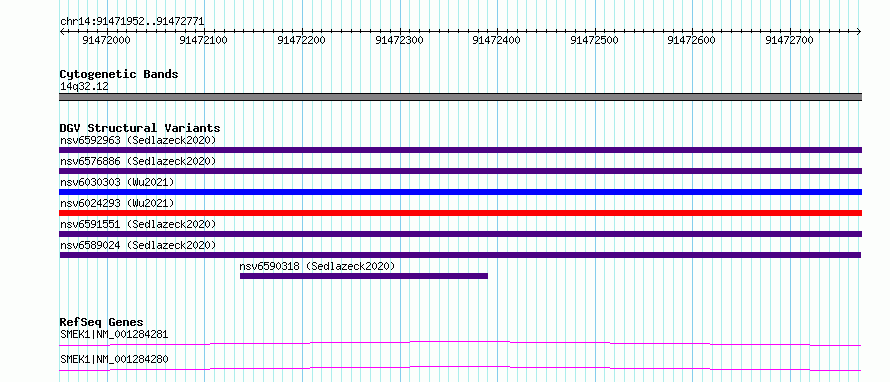890x382 pixels.
Task: Click the nsv6576886 (Sedlazeck2020) label
Action: point(138,161)
